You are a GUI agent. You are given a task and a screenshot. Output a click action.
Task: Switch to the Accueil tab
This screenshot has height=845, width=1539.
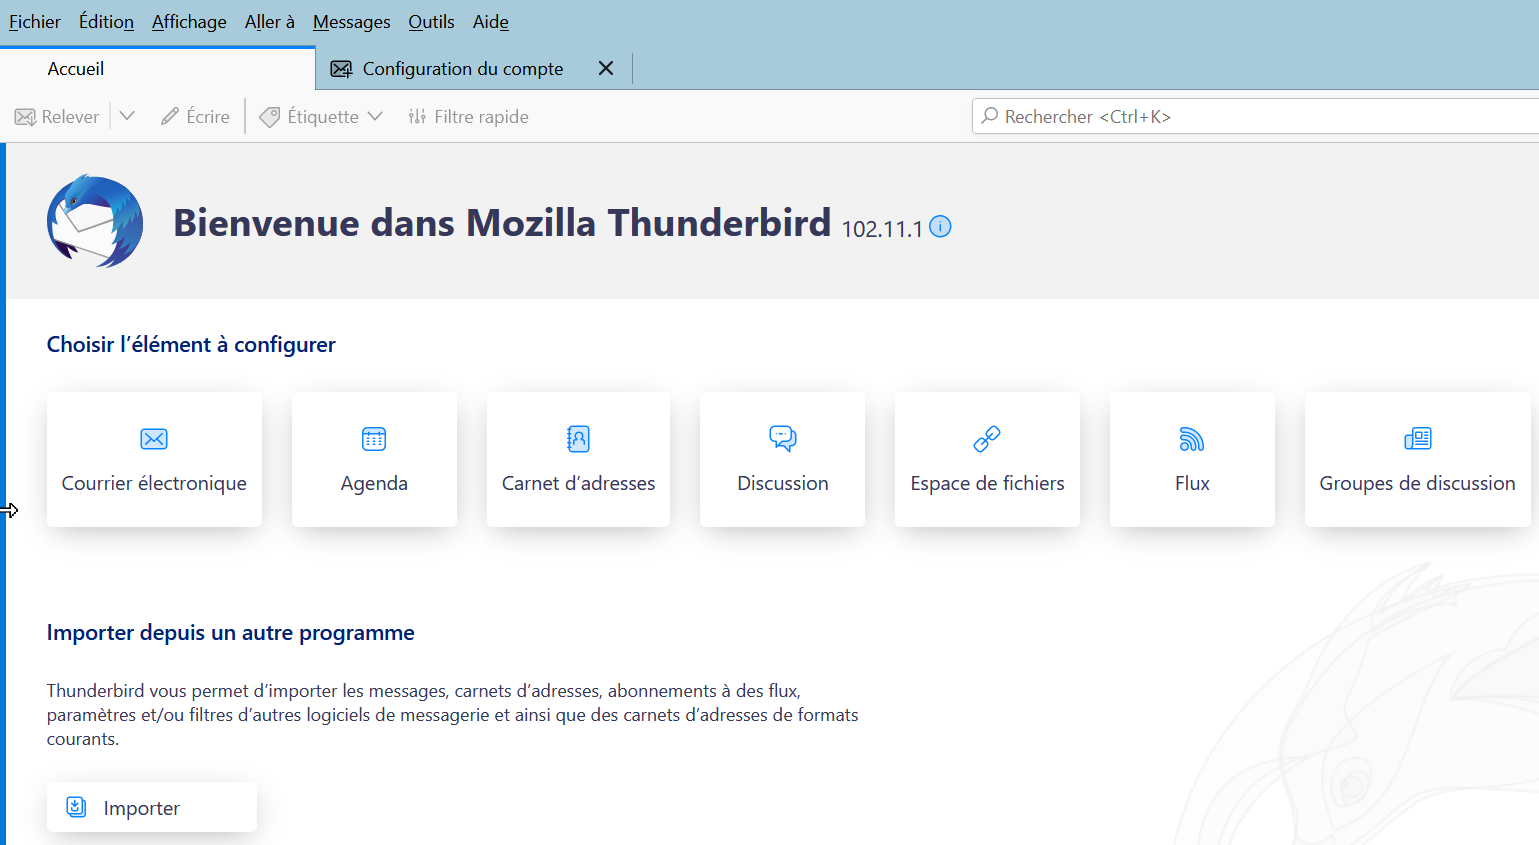click(x=158, y=68)
